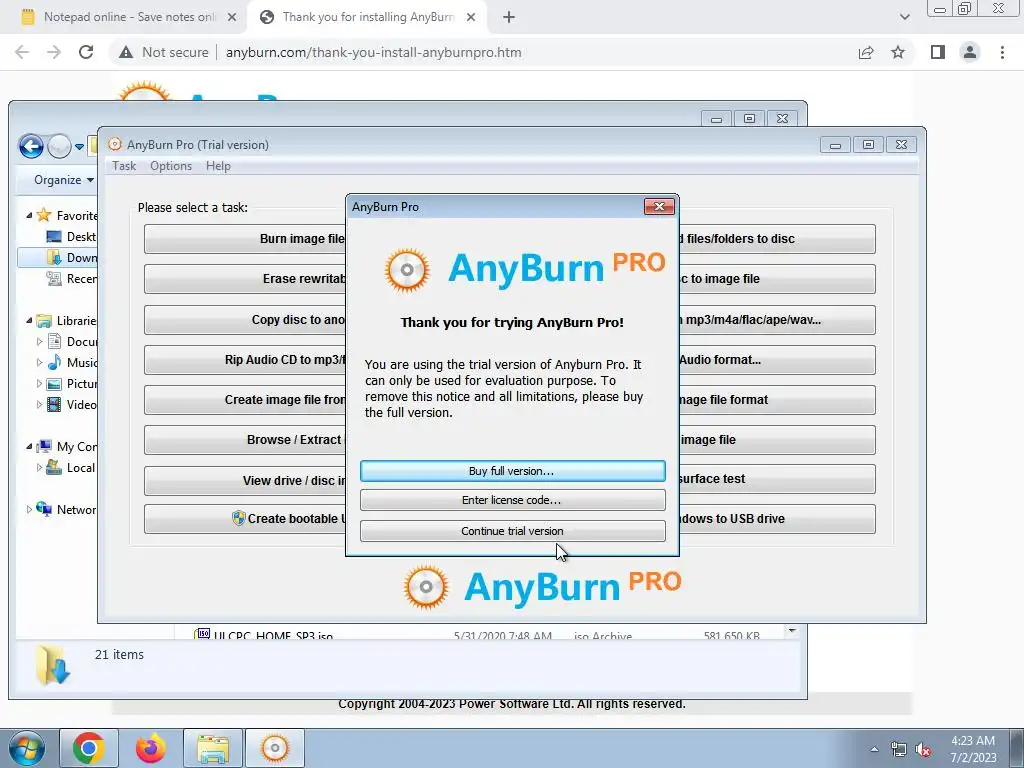Close the AnyBurn Pro trial dialog

659,206
